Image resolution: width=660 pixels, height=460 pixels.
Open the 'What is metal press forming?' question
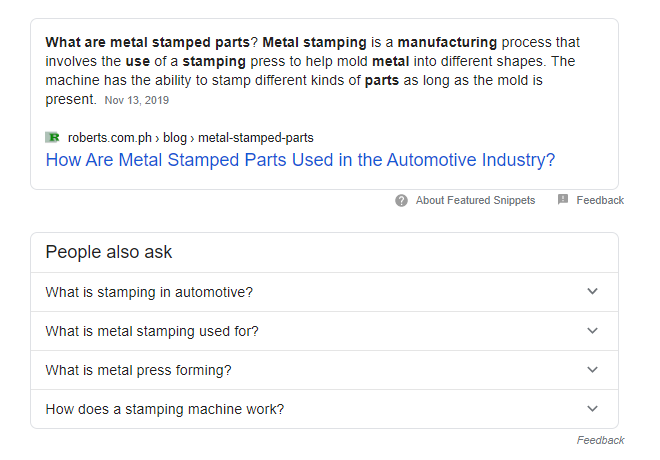tap(138, 370)
